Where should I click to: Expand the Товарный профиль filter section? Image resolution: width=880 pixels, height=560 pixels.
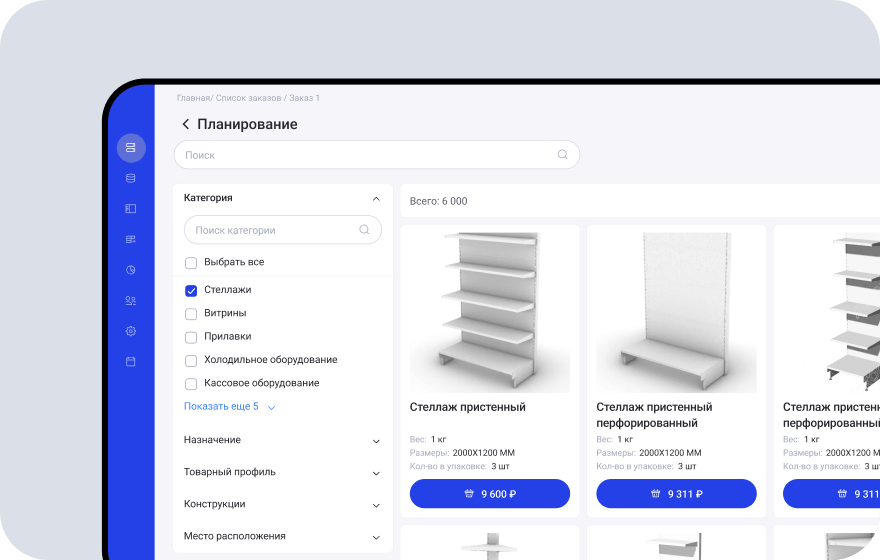[376, 474]
